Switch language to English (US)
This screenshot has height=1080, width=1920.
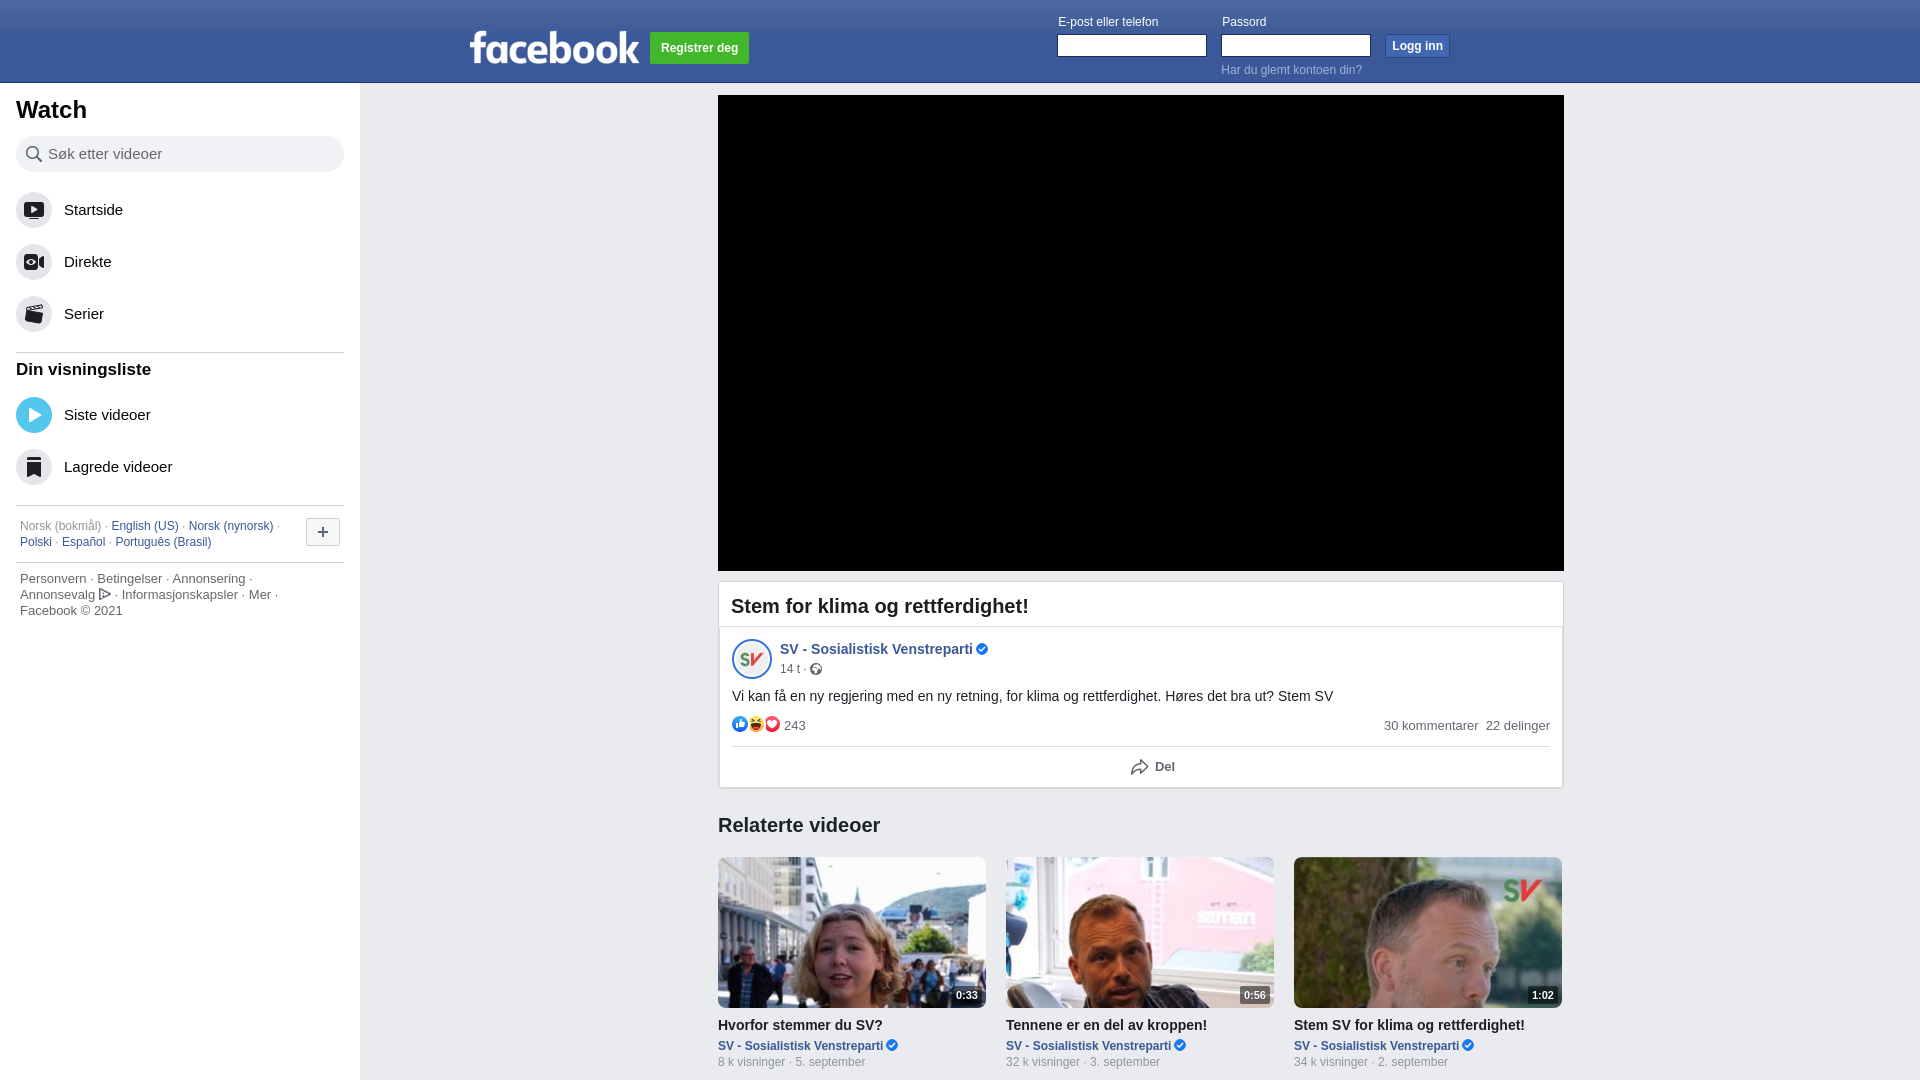[145, 526]
